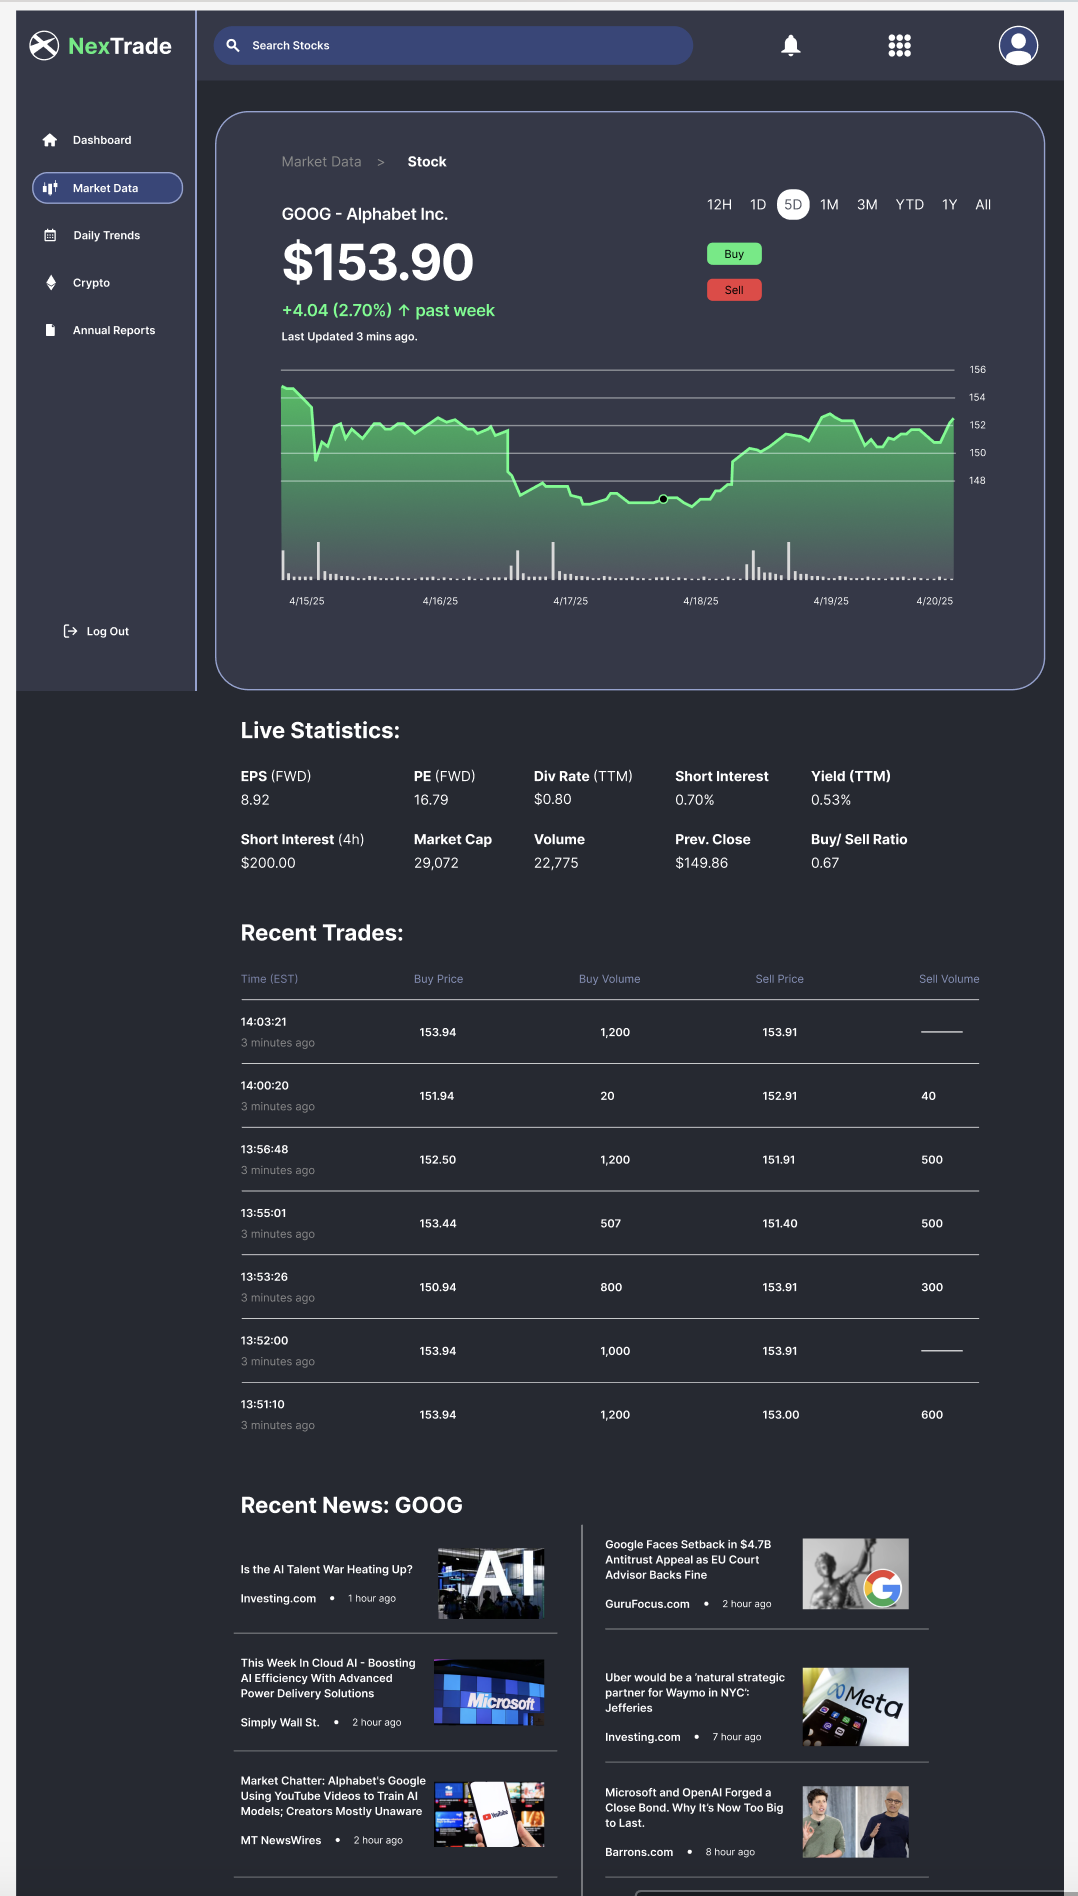Click the green Buy button

pos(734,254)
